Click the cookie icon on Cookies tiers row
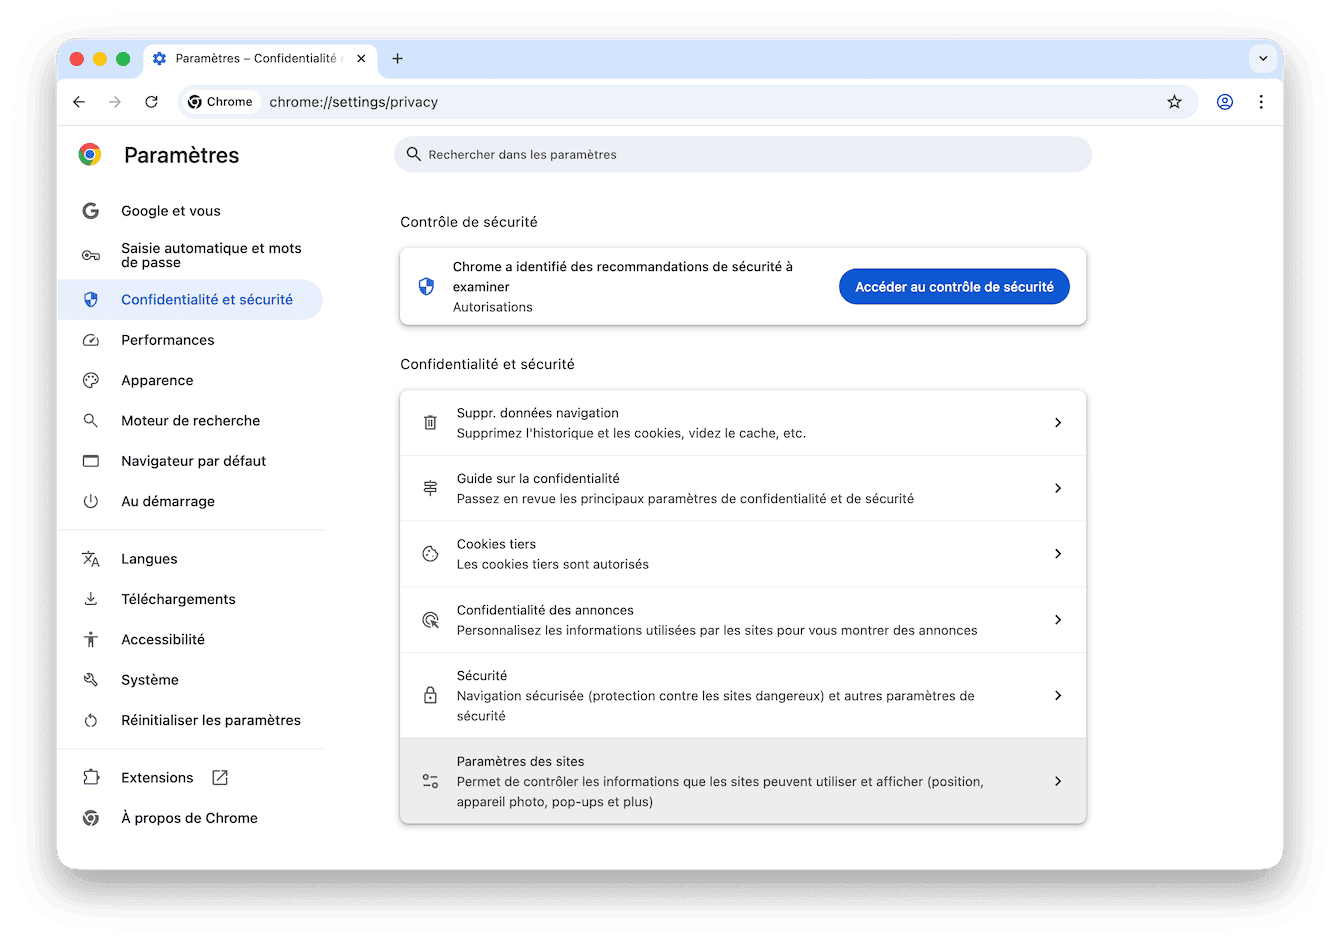Screen dimensions: 1340x944 (430, 554)
